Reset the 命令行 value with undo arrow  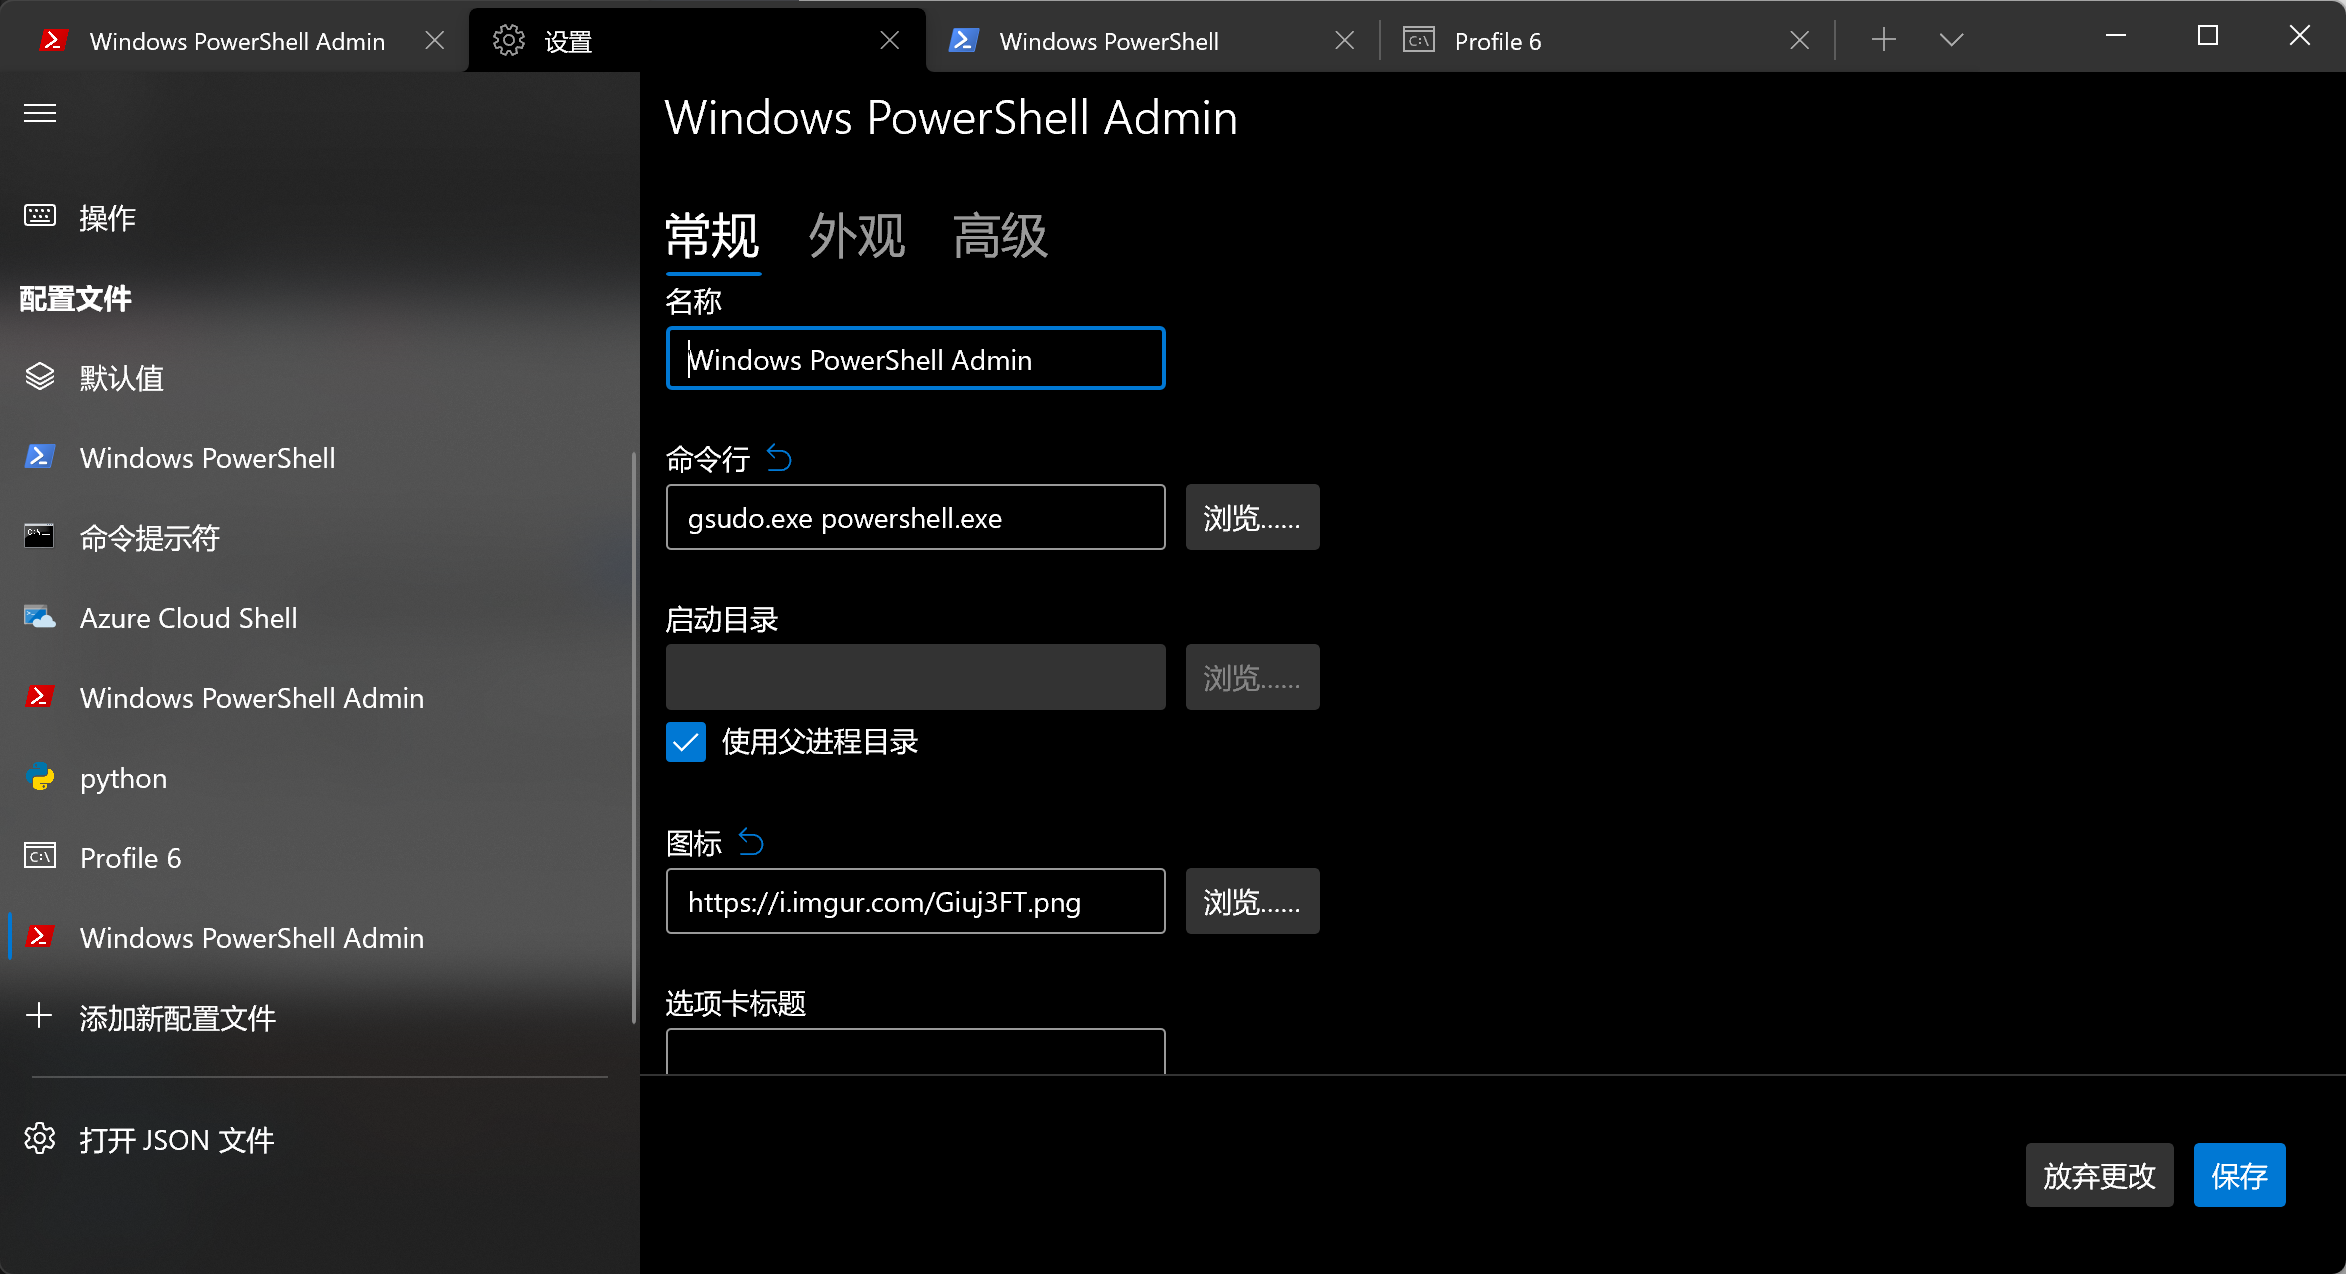click(779, 458)
